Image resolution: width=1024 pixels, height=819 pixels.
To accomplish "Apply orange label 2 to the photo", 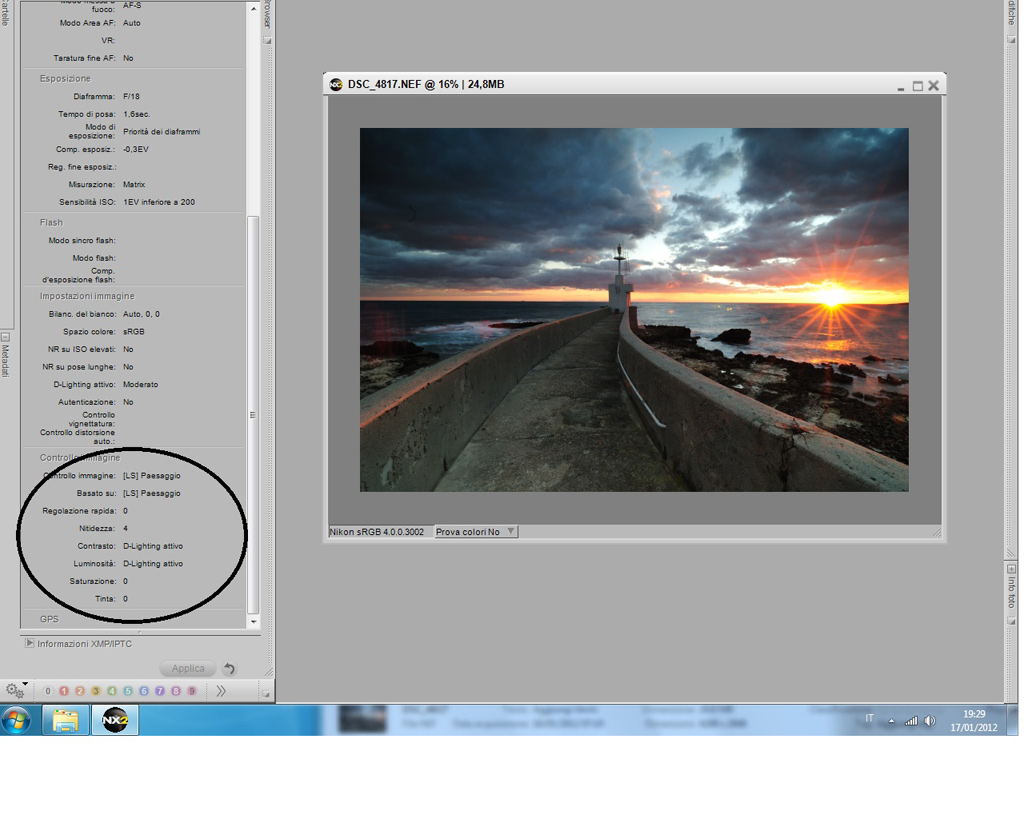I will [x=80, y=691].
